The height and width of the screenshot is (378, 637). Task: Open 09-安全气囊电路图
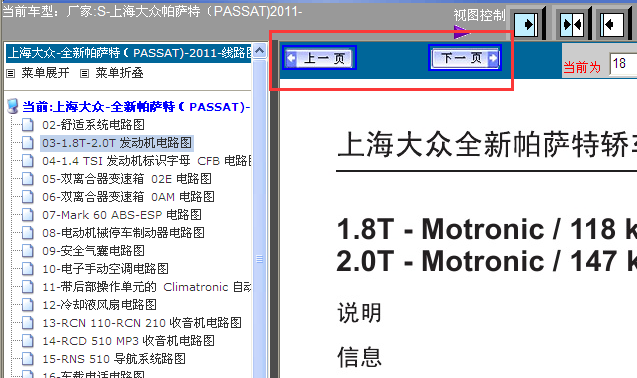(93, 251)
